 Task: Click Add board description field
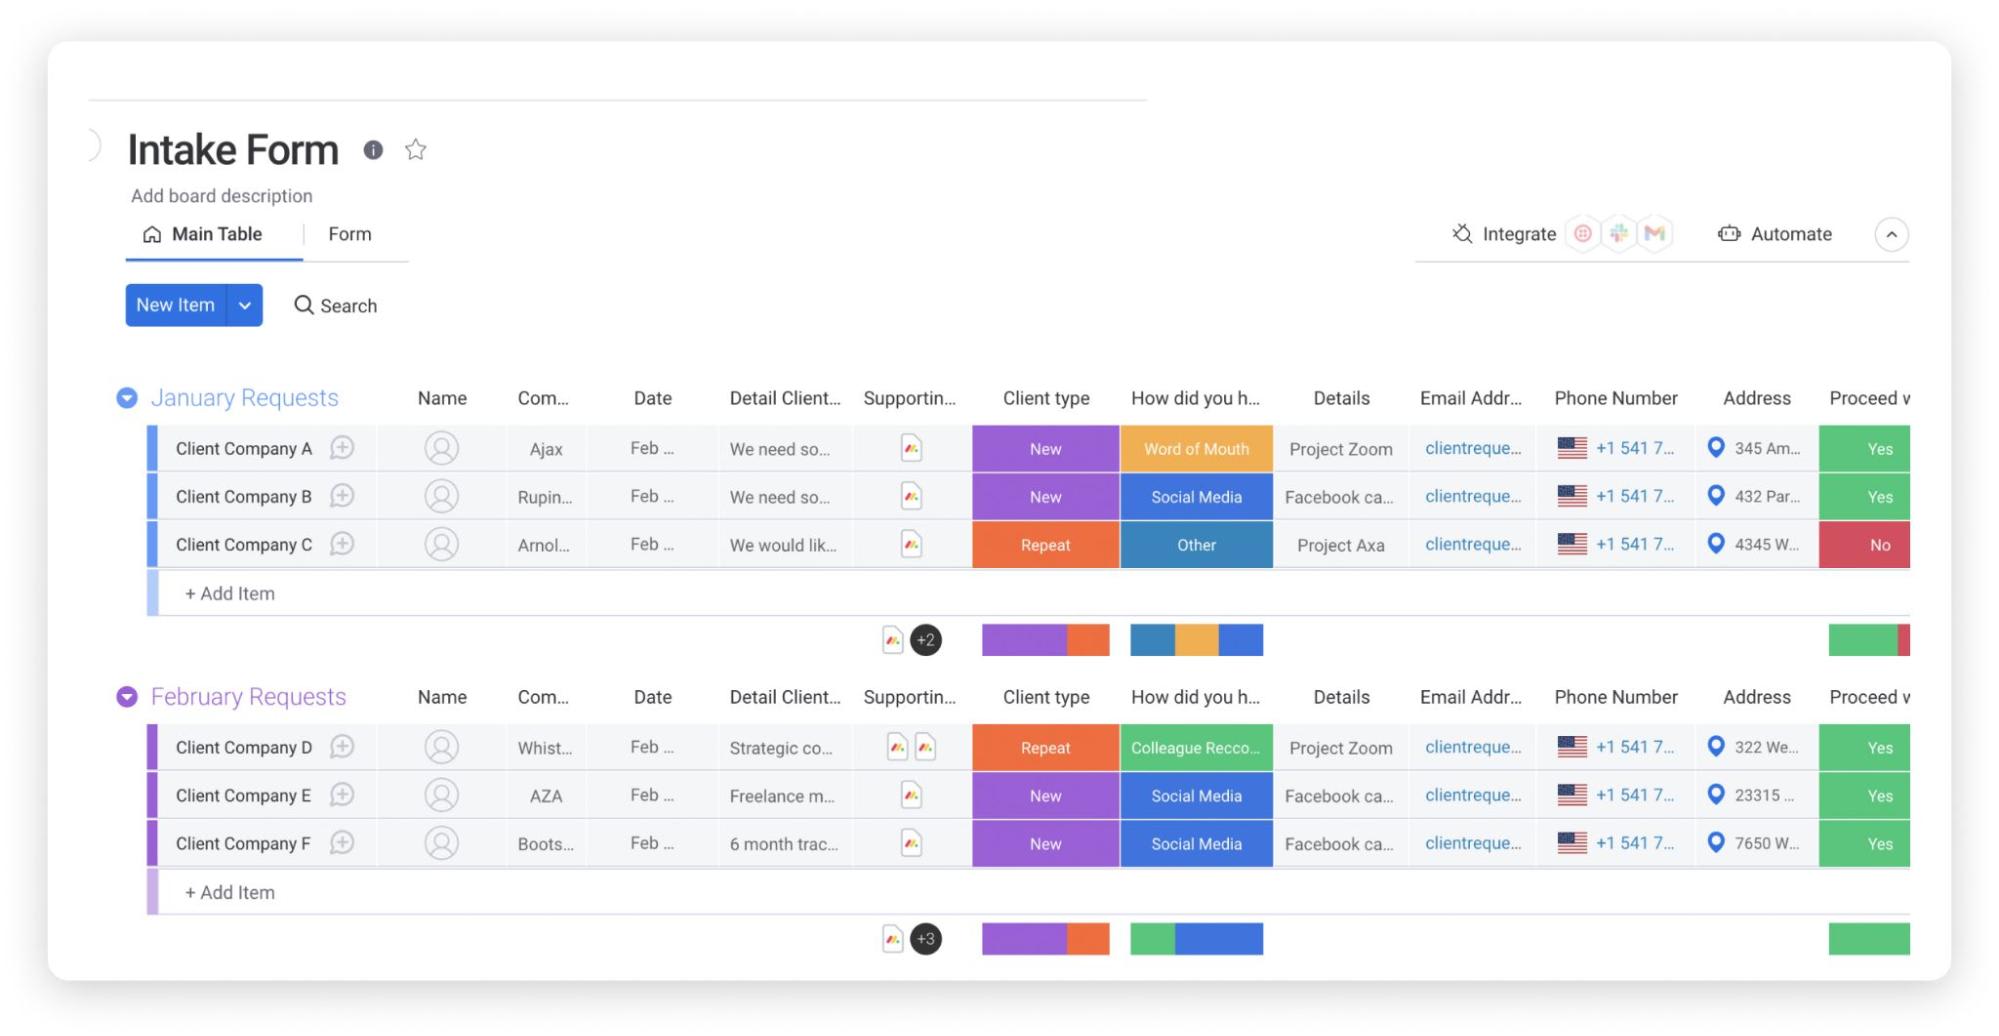click(221, 195)
